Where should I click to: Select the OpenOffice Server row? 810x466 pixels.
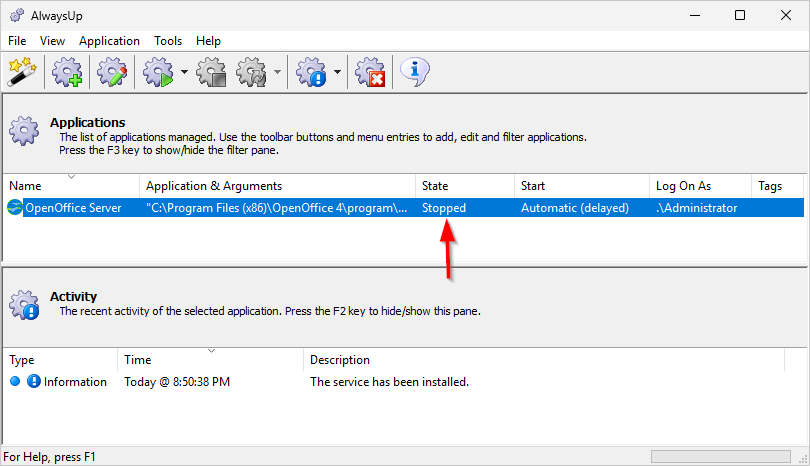[x=405, y=208]
